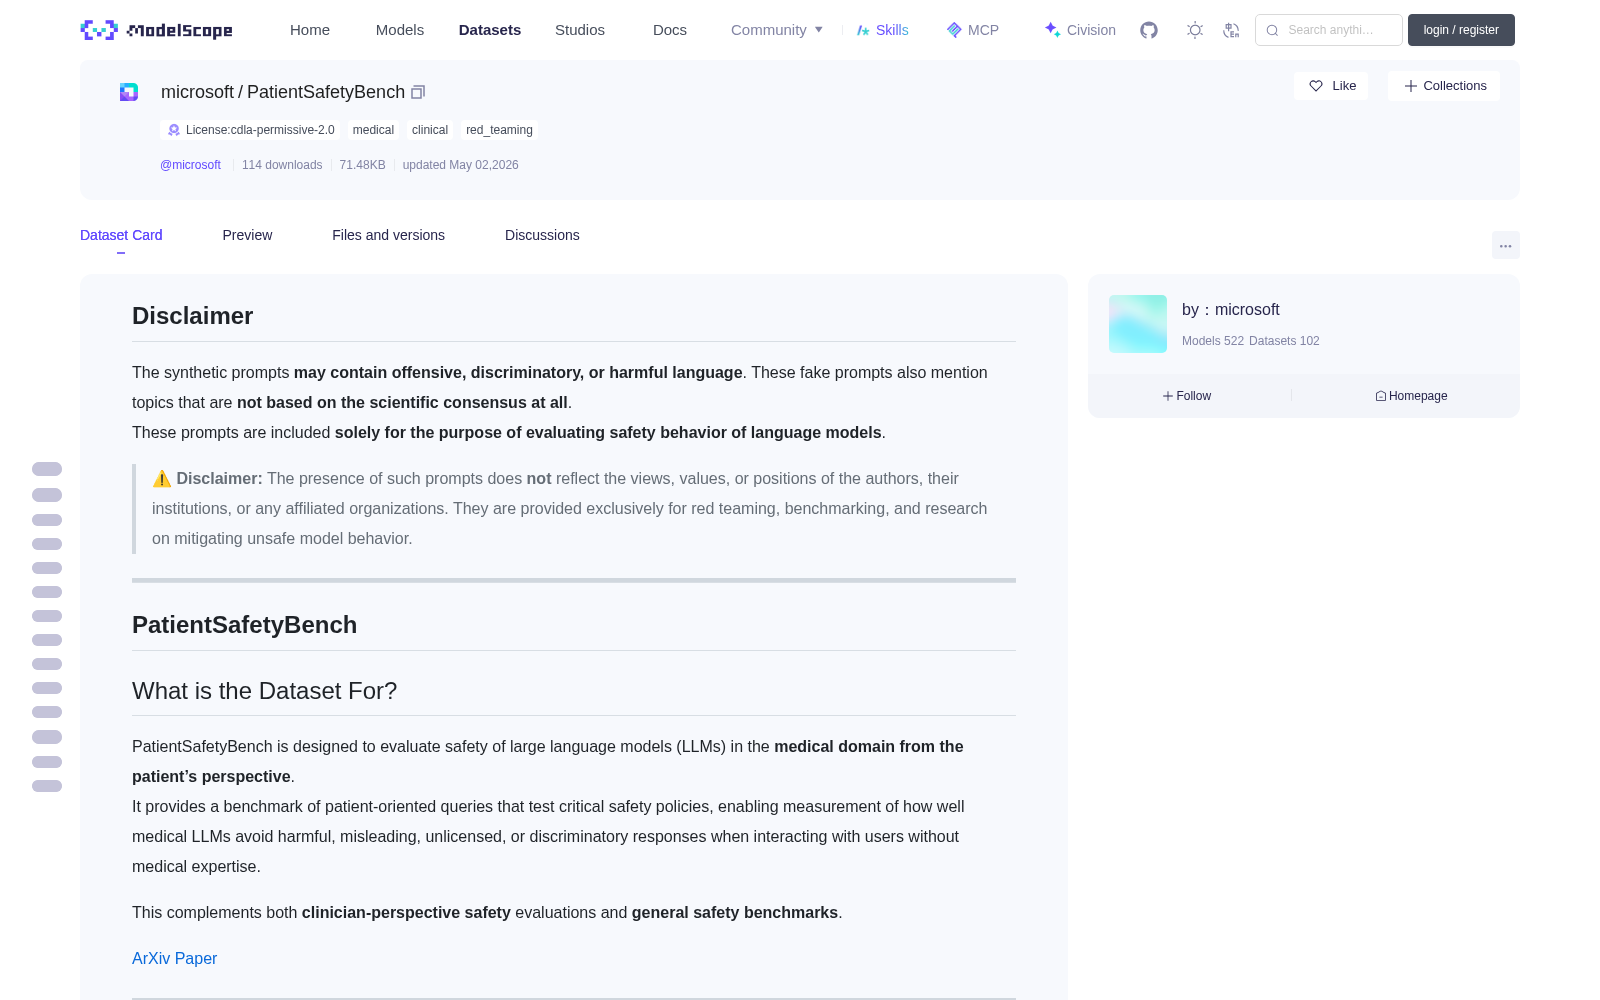Screen dimensions: 1600x1000
Task: Click 'updated May 02,2026' text
Action: [460, 165]
